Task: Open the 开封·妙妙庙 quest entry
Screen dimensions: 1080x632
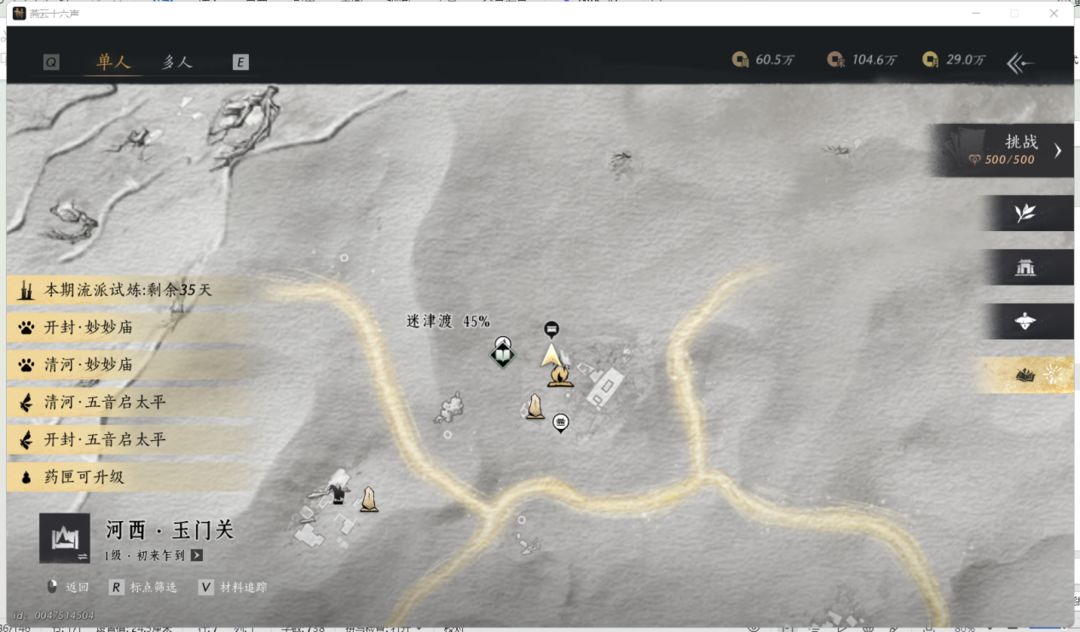Action: pos(127,327)
